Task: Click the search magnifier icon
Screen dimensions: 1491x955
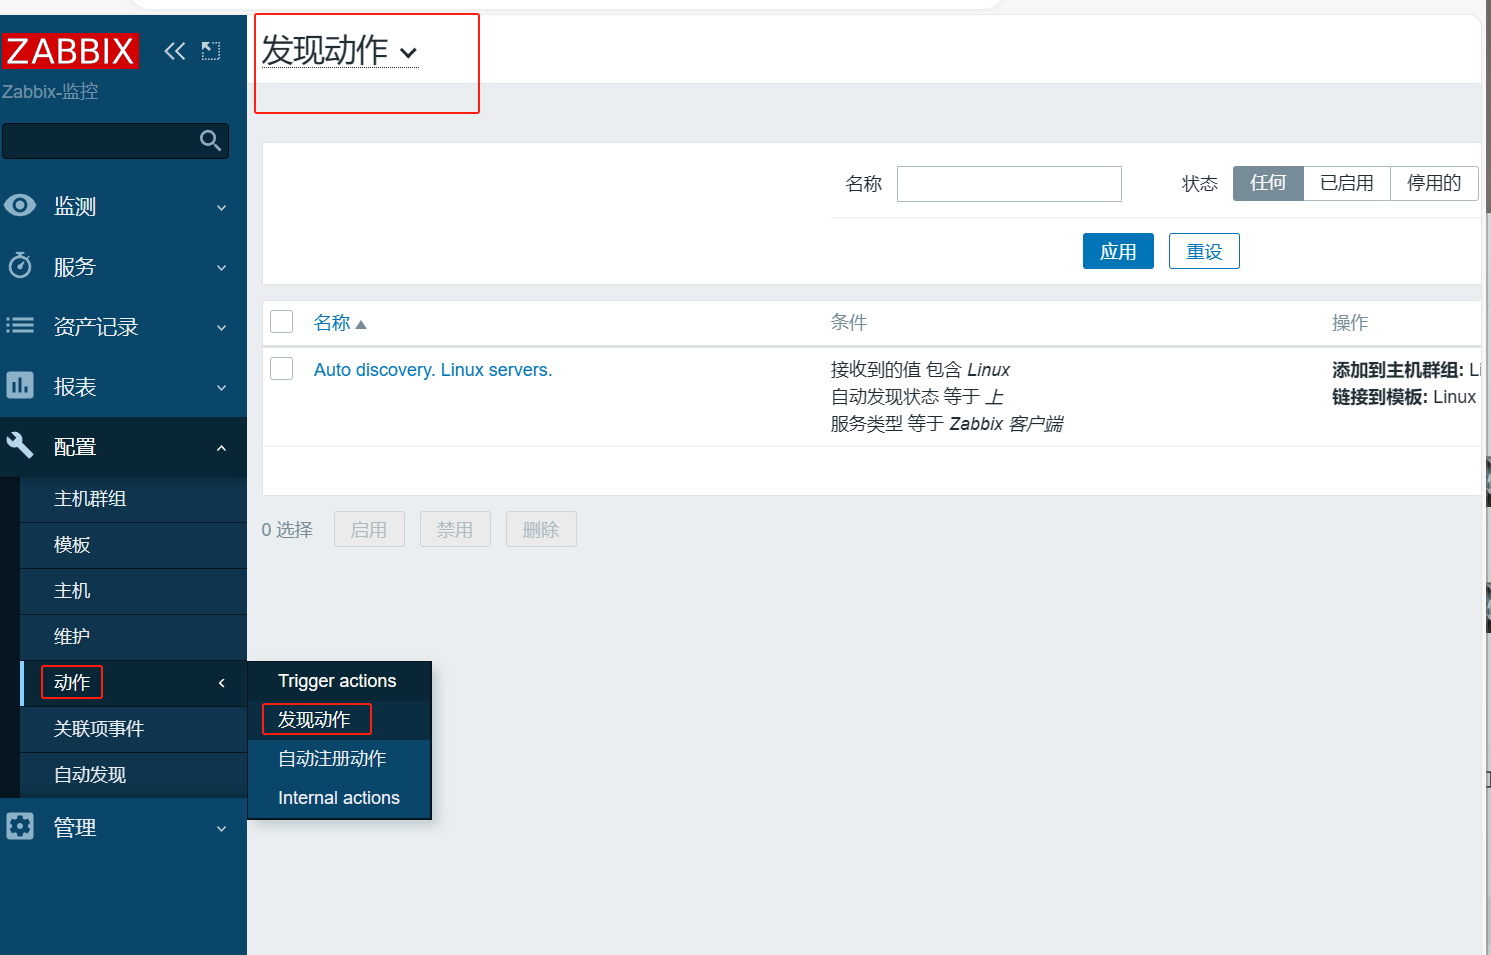Action: (x=210, y=141)
